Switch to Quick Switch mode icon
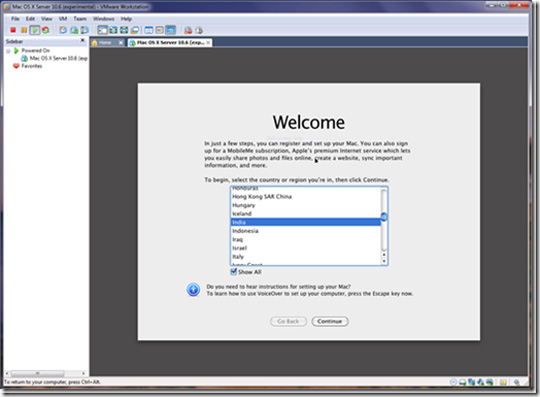This screenshot has height=397, width=540. point(113,30)
